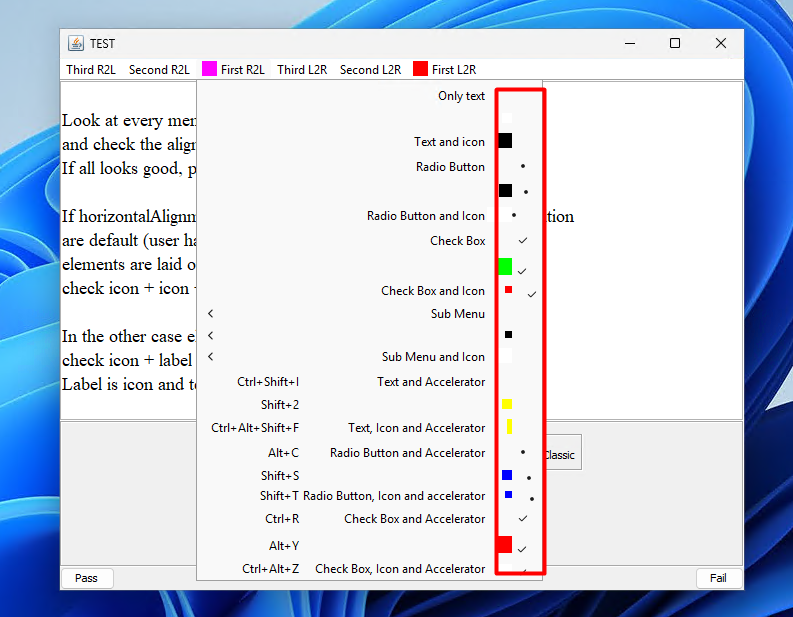The height and width of the screenshot is (617, 793).
Task: Open the 'Third L2R' menu
Action: [302, 70]
